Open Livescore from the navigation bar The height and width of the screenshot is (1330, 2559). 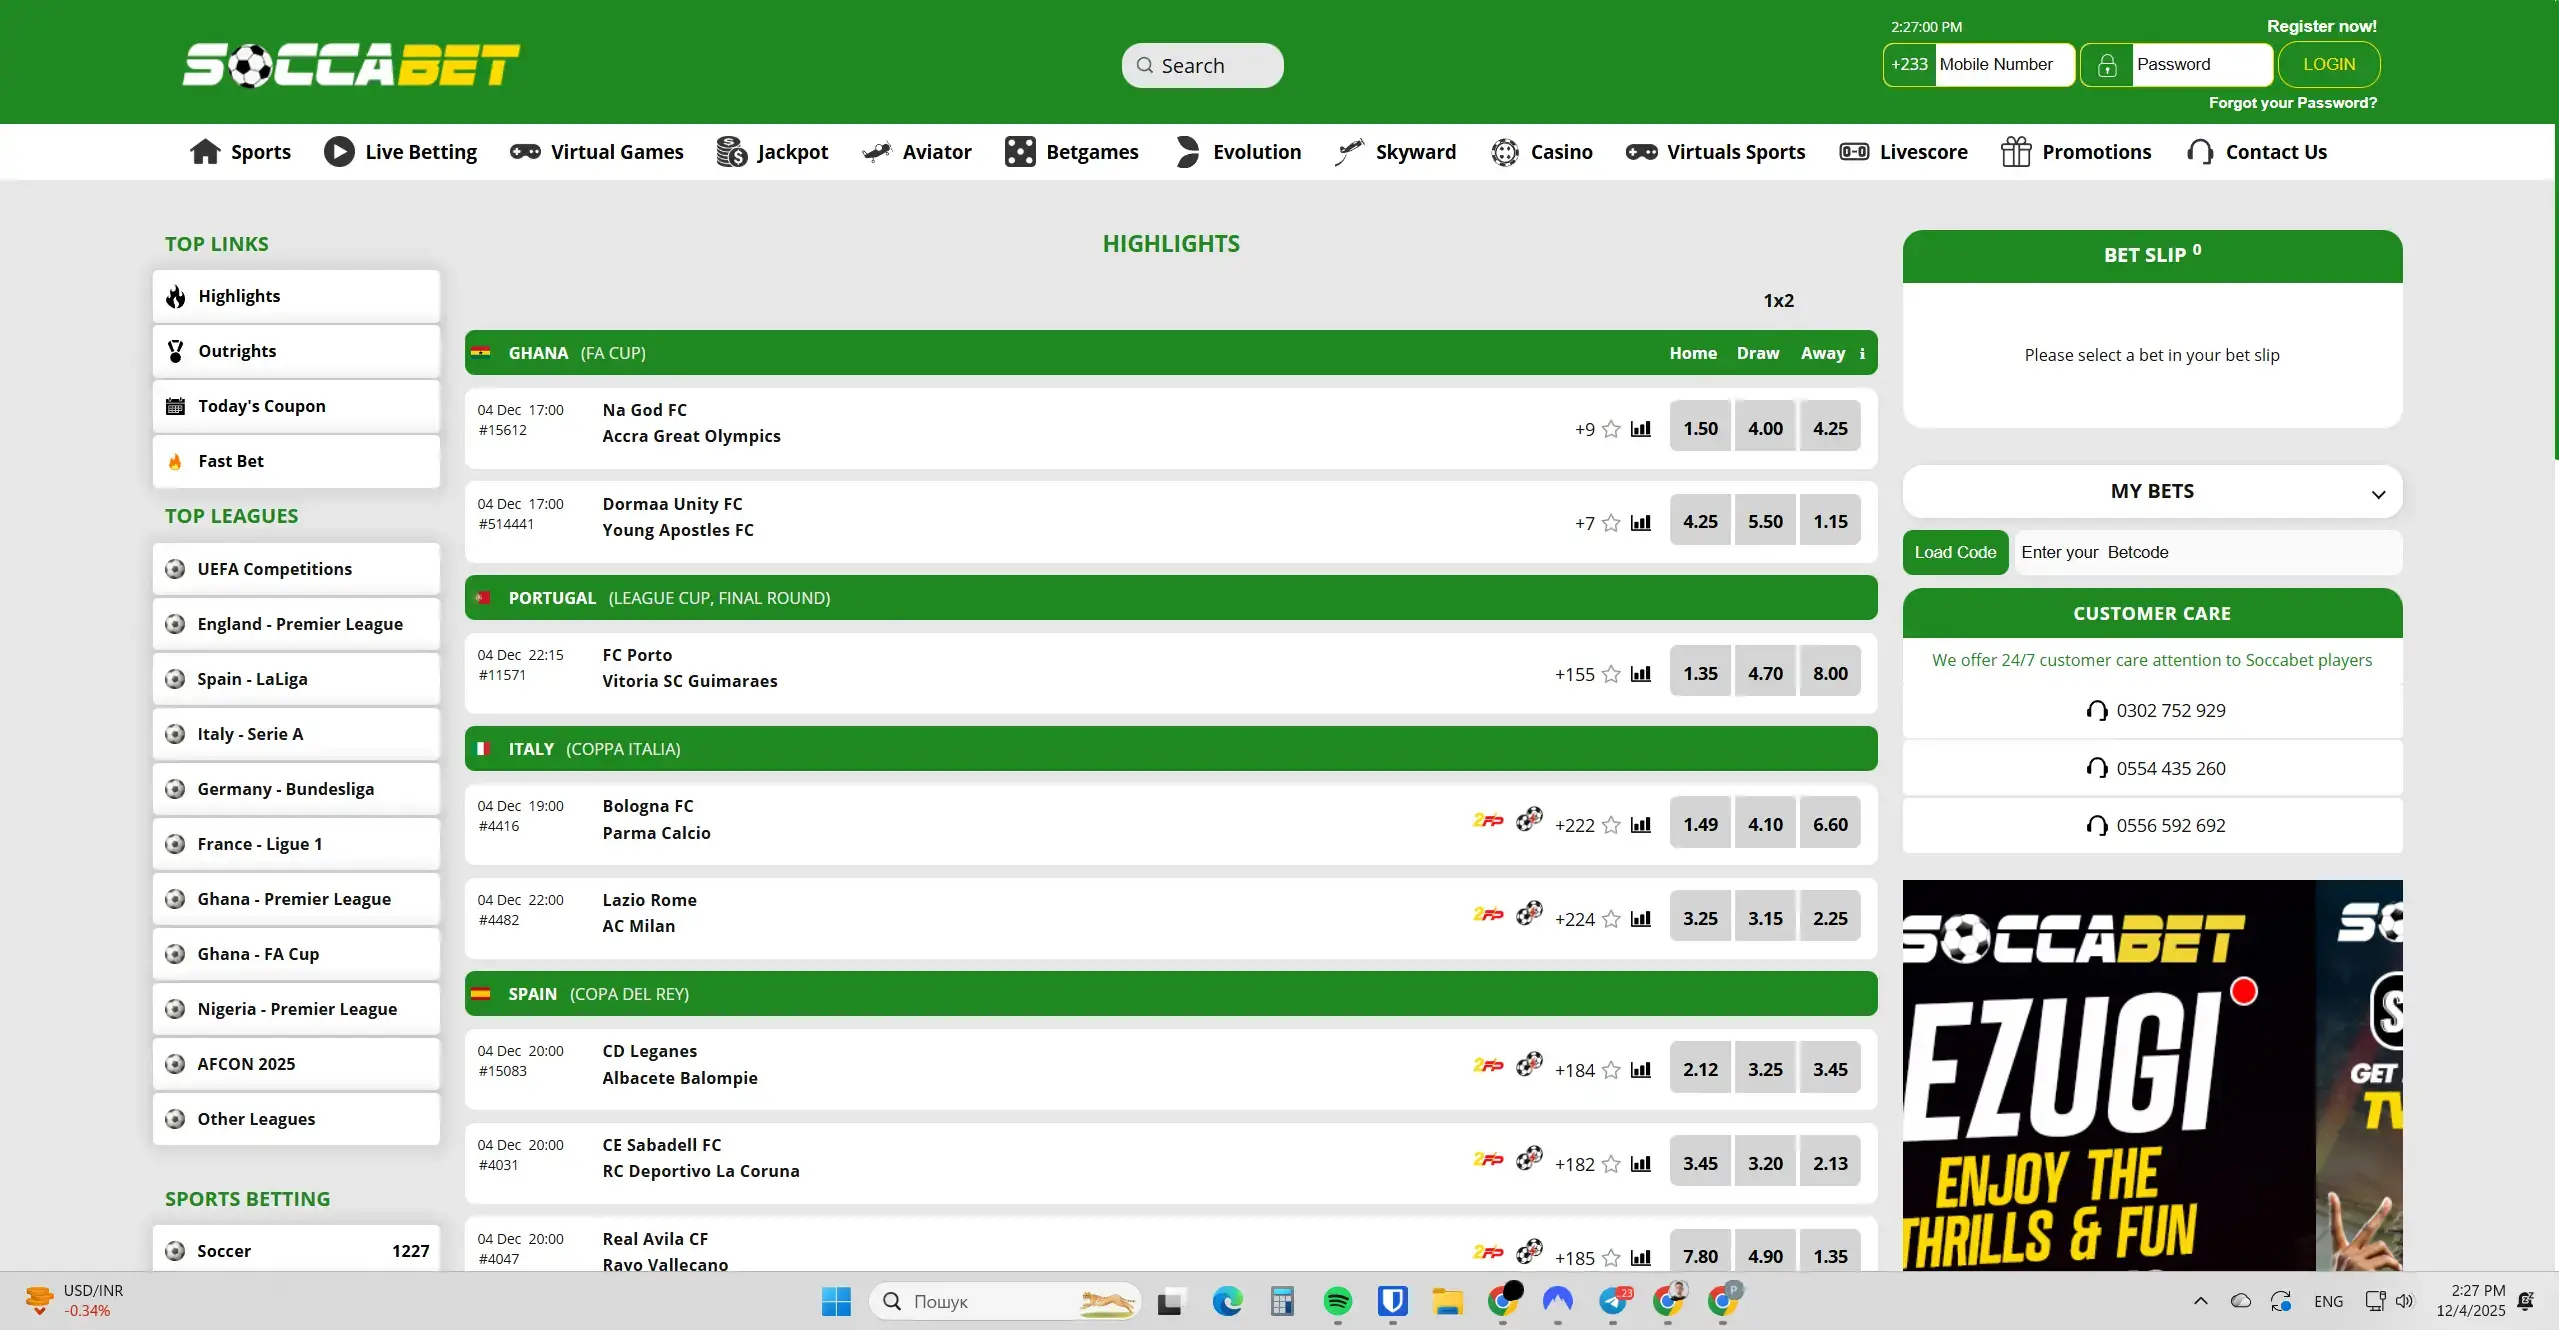[x=1903, y=151]
